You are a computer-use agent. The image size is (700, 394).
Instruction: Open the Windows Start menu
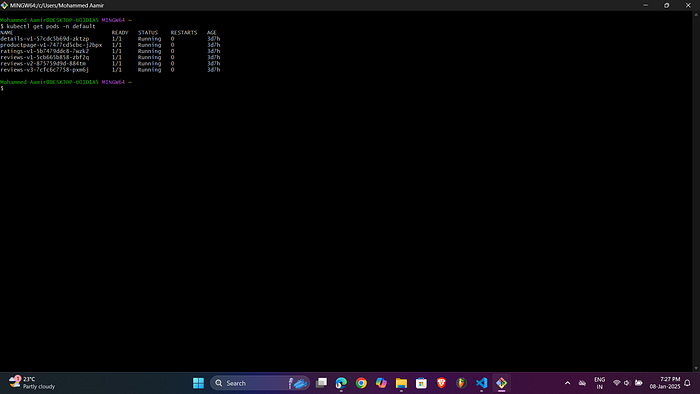pos(198,383)
